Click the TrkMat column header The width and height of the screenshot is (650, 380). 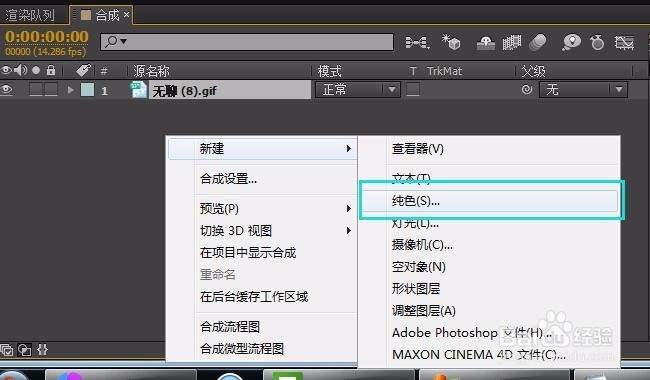coord(444,71)
